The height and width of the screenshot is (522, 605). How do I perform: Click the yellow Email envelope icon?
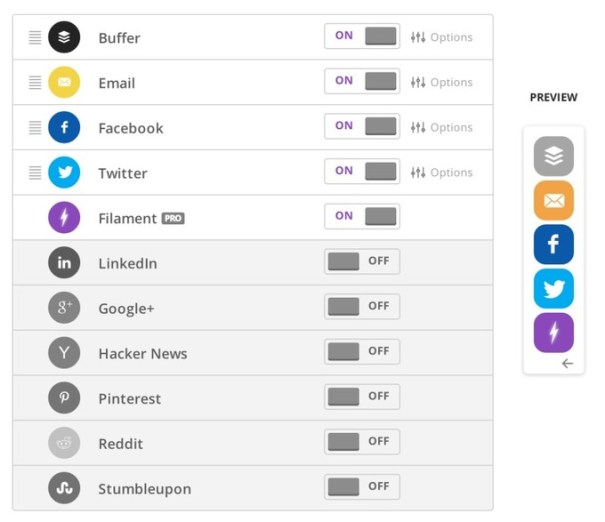point(64,82)
